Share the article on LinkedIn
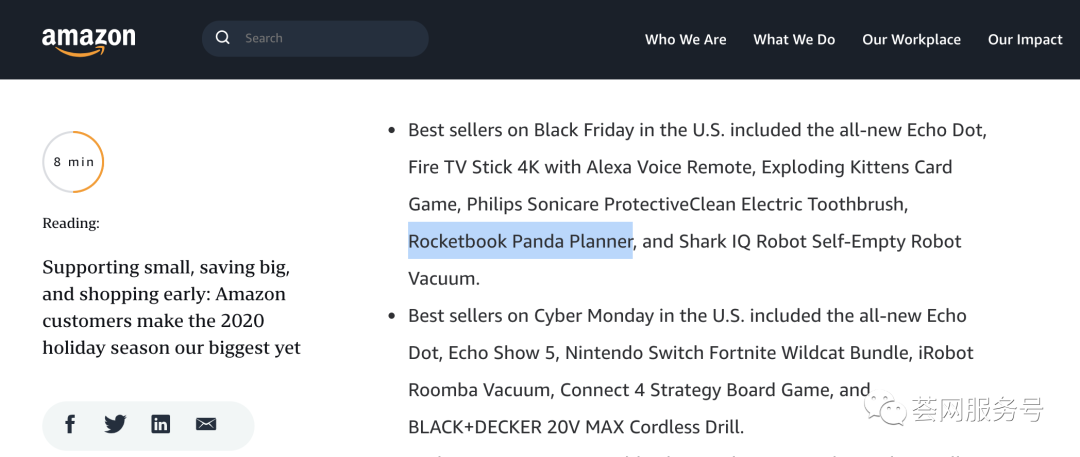The width and height of the screenshot is (1080, 457). point(160,424)
